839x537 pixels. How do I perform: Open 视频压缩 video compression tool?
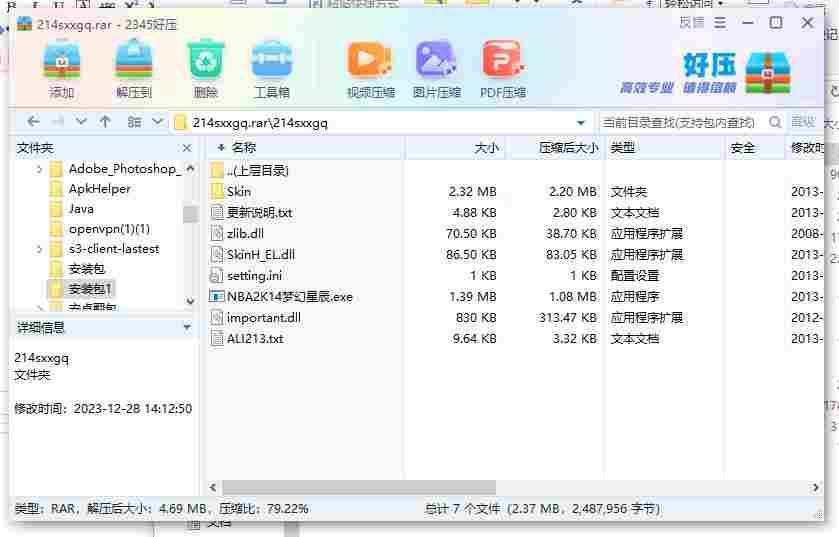[370, 70]
